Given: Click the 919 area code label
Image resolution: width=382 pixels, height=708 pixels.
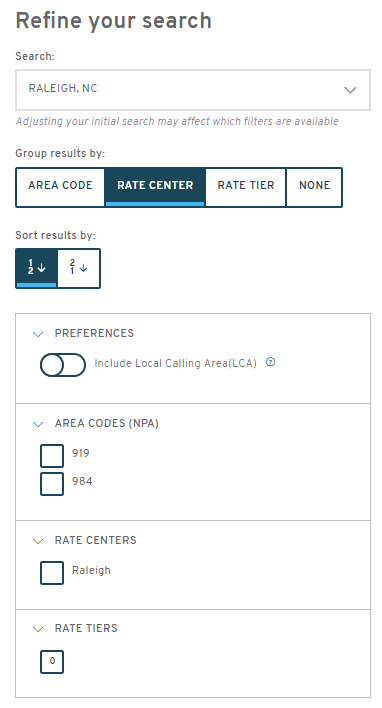Looking at the screenshot, I should coord(81,453).
